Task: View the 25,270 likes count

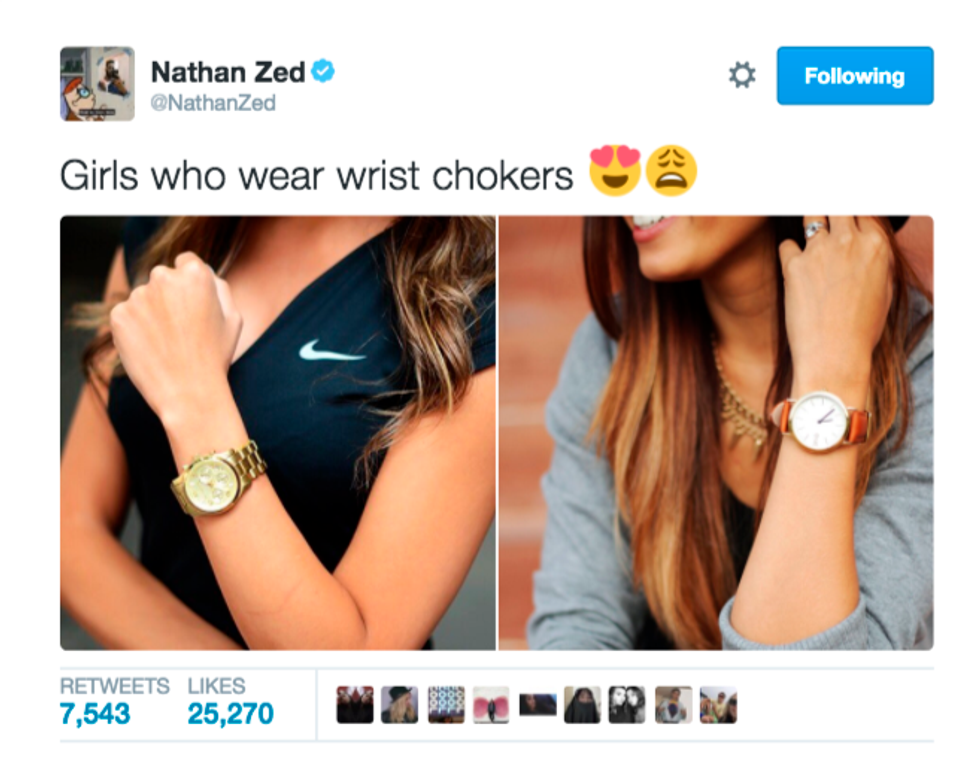Action: (x=231, y=714)
